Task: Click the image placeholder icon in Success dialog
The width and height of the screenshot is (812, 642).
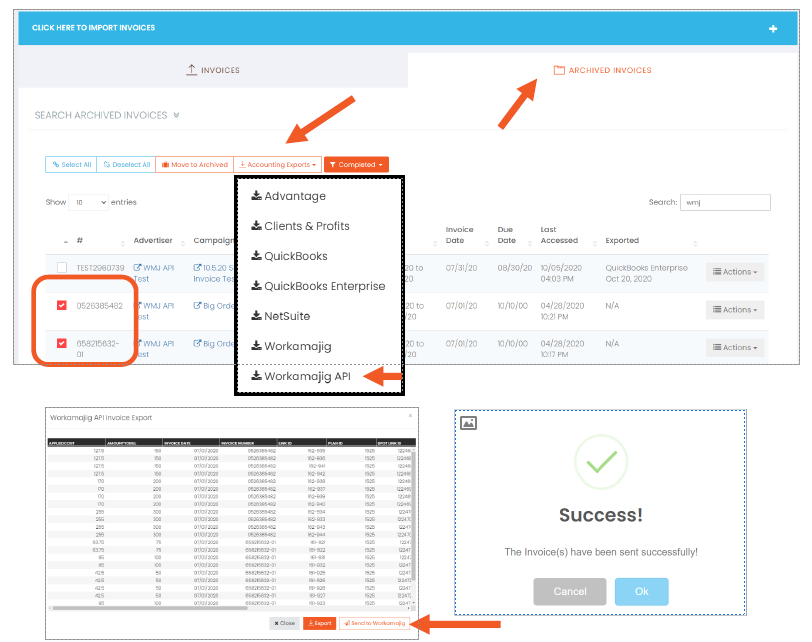Action: coord(468,423)
